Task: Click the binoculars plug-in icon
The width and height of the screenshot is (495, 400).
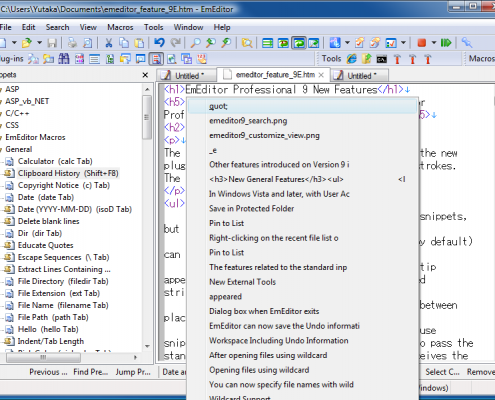Action: point(64,59)
